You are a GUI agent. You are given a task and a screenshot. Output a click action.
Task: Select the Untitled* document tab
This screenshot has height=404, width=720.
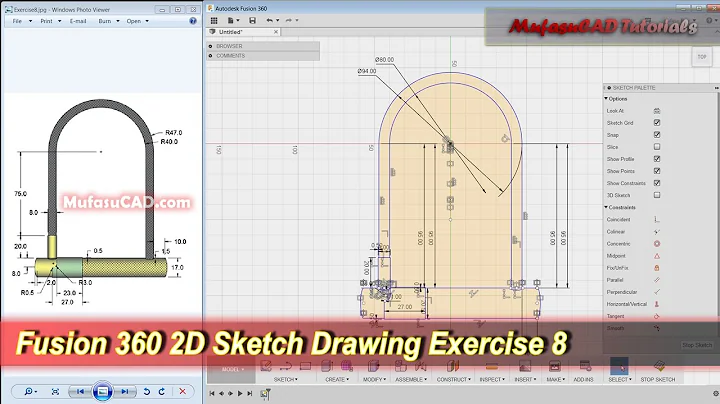243,32
